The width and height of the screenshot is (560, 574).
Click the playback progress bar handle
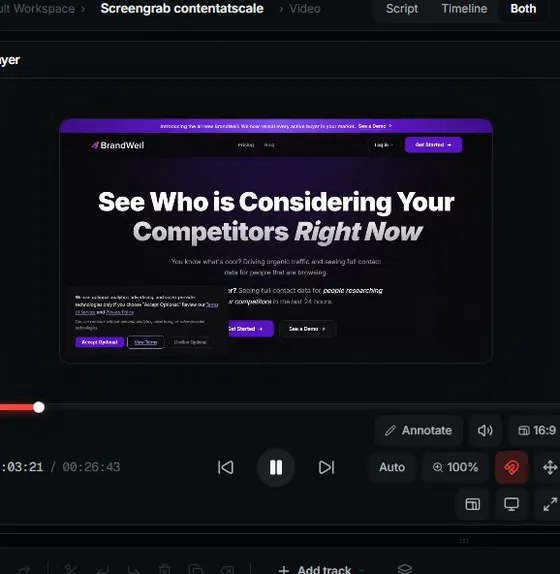pos(38,407)
